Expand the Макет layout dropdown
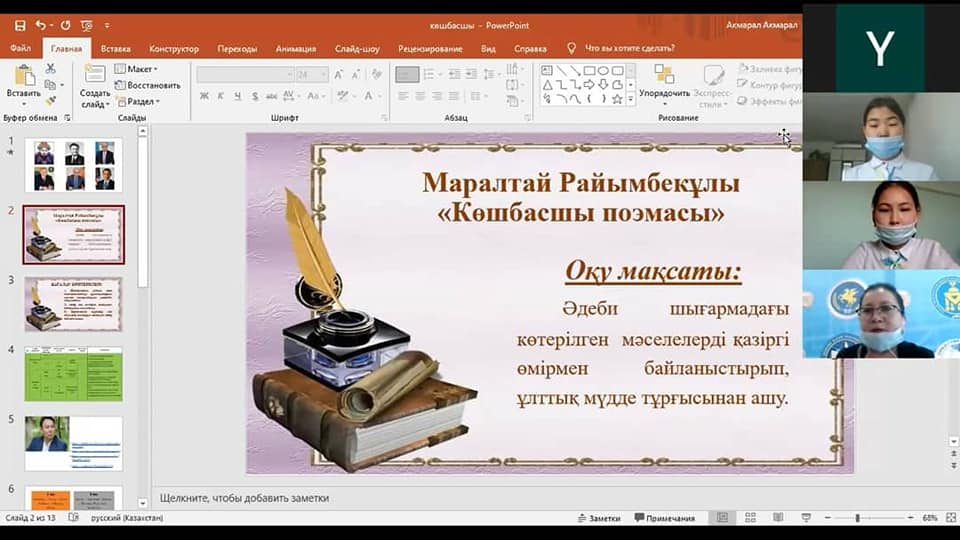This screenshot has height=540, width=960. (135, 69)
